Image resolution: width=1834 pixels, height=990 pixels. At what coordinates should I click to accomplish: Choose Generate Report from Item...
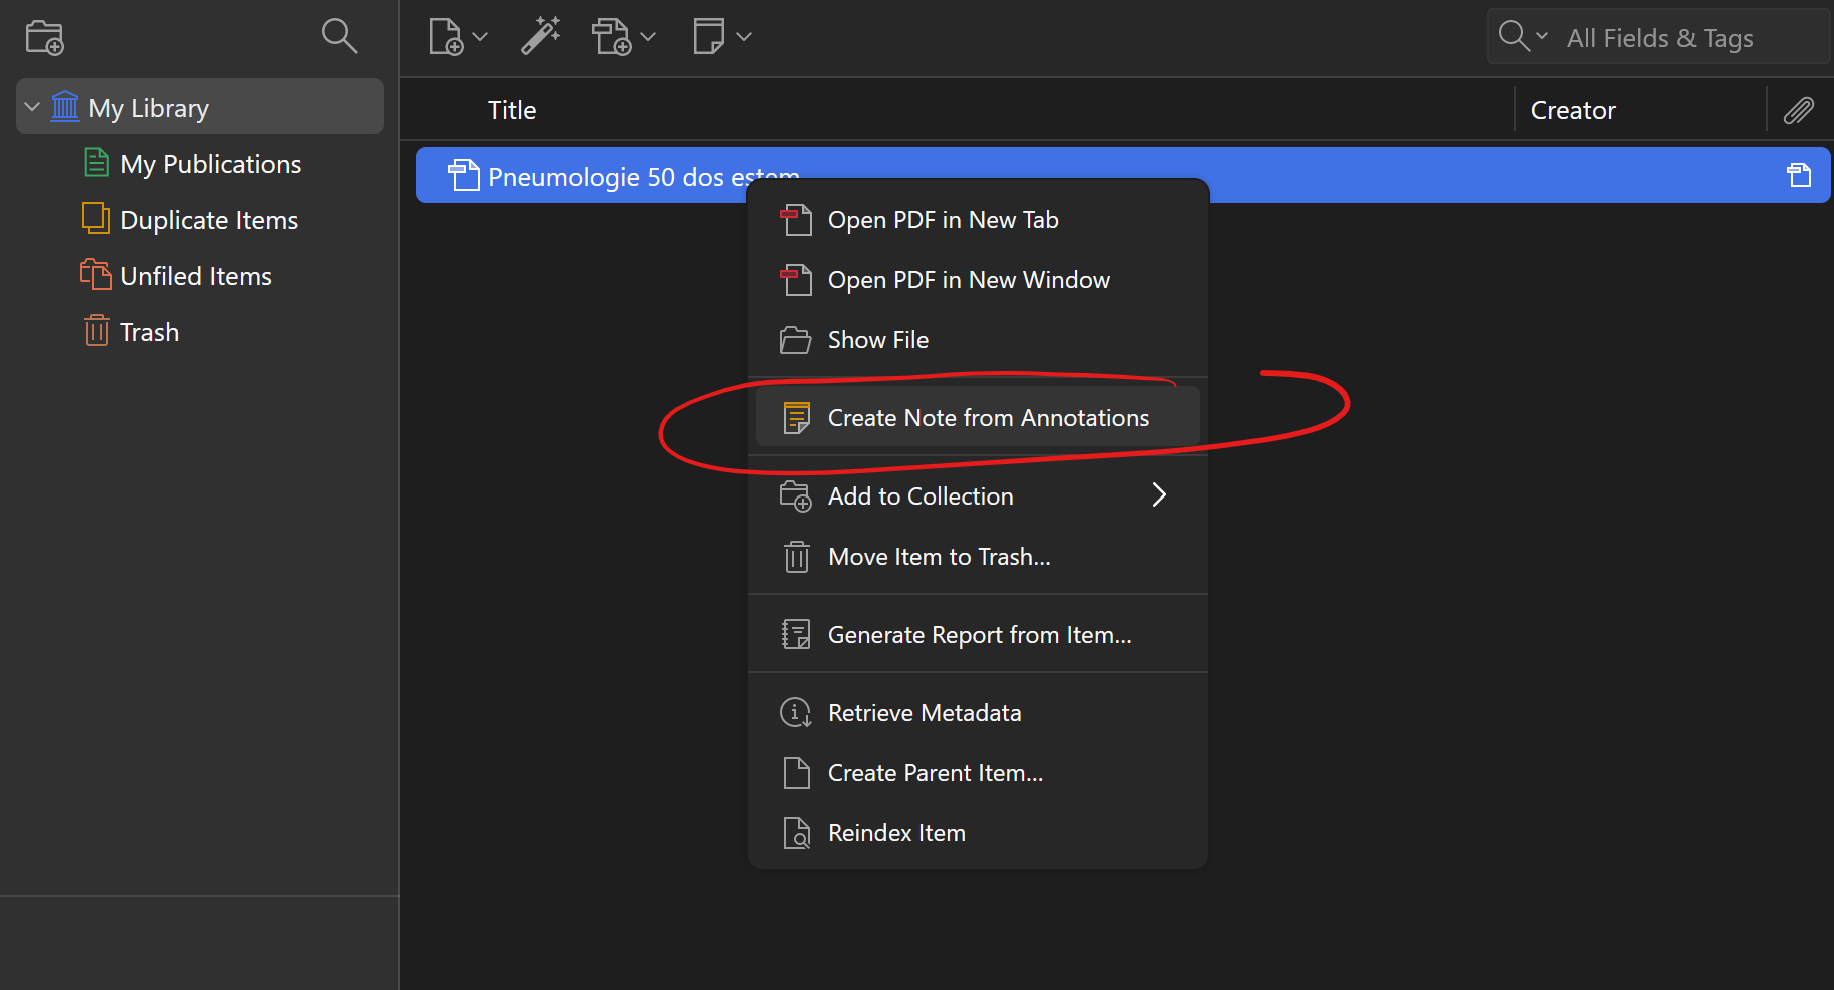pyautogui.click(x=978, y=635)
